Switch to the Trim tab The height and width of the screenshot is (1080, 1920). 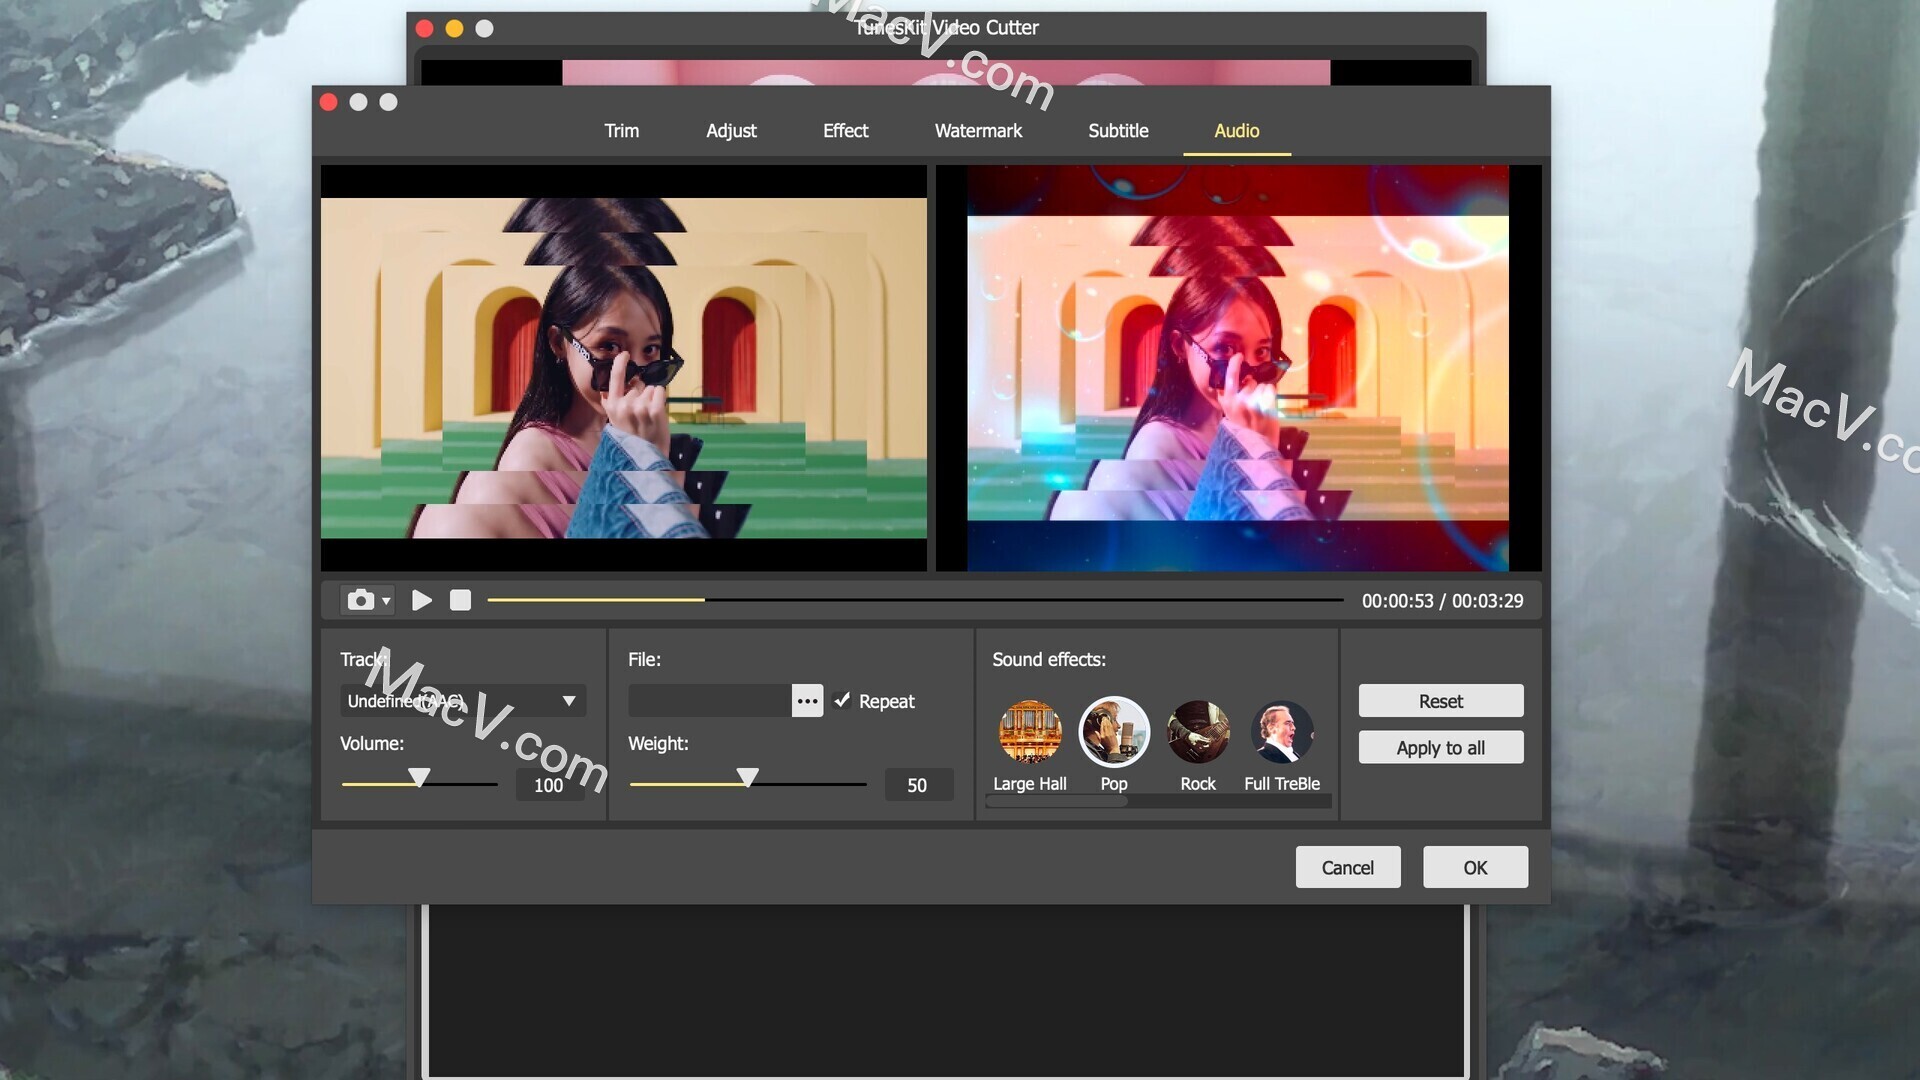(621, 131)
